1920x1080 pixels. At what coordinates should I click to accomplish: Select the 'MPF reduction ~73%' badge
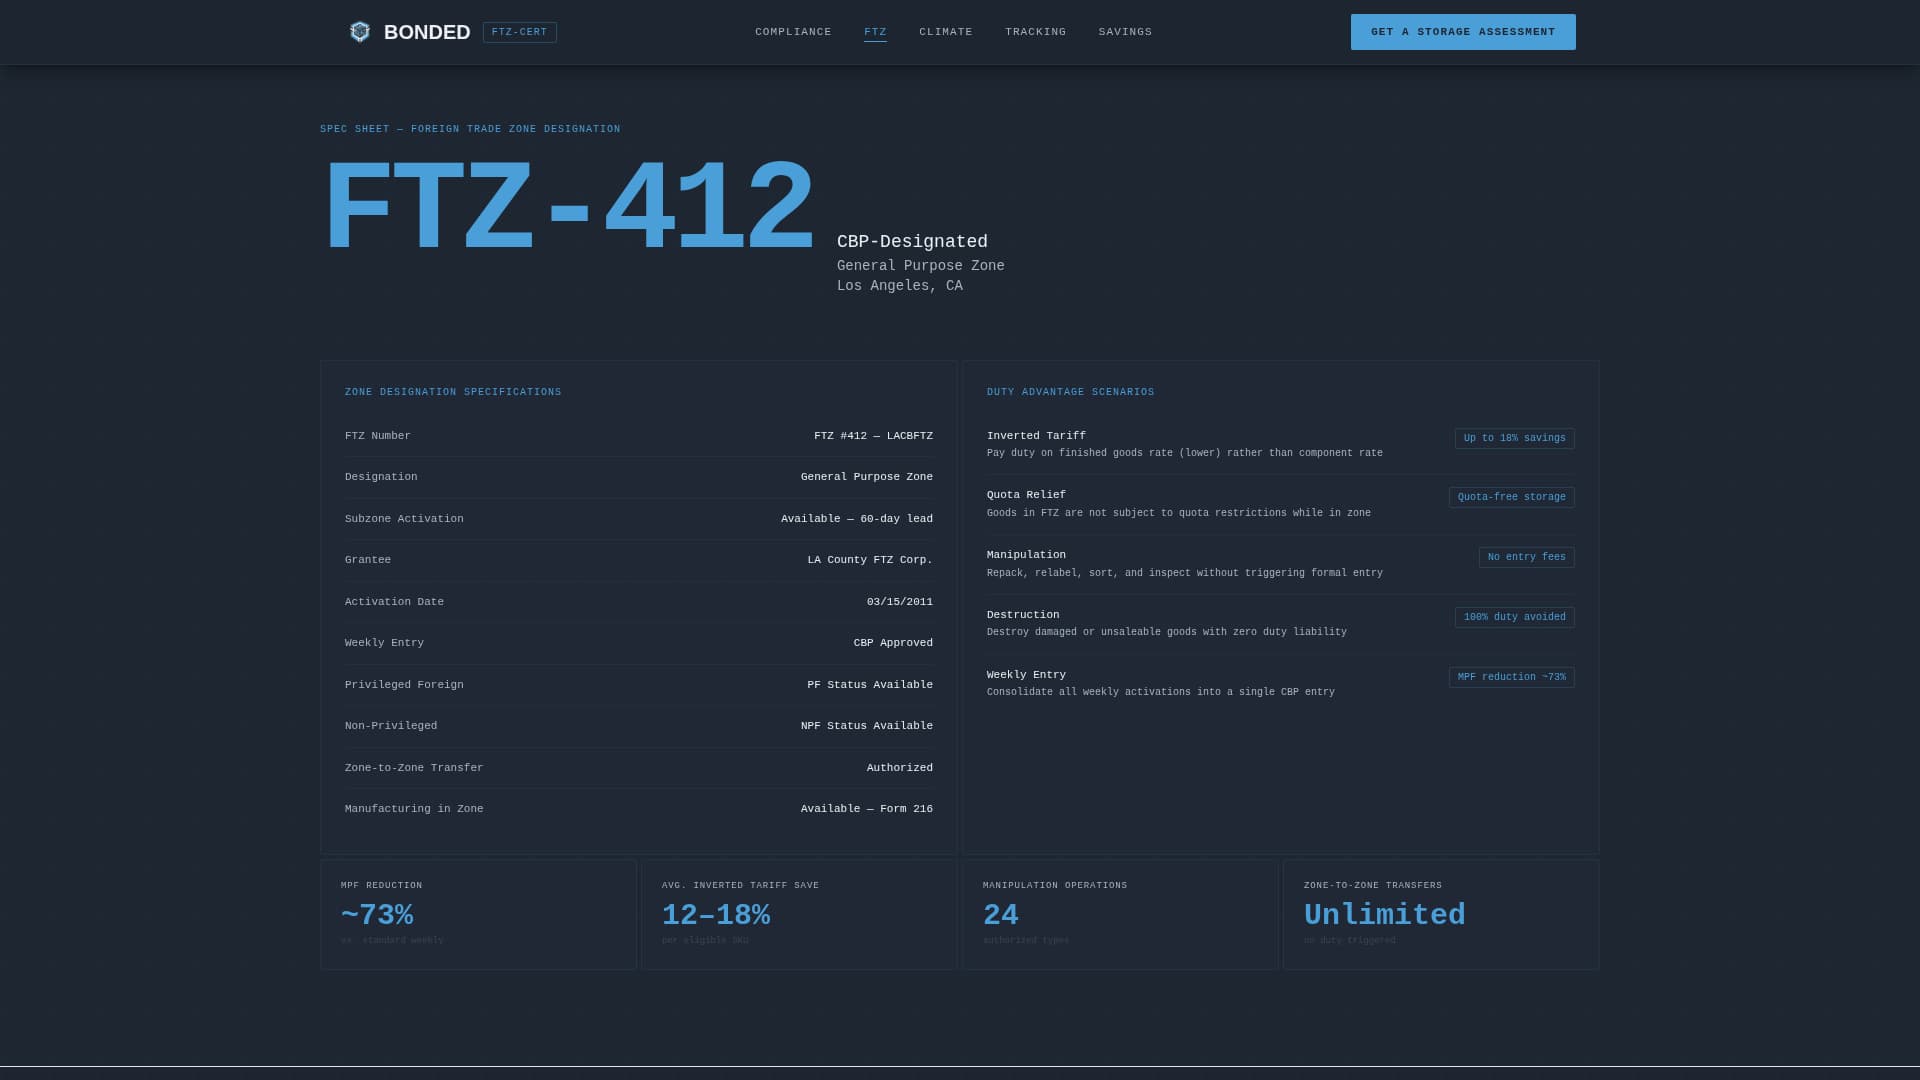tap(1511, 677)
